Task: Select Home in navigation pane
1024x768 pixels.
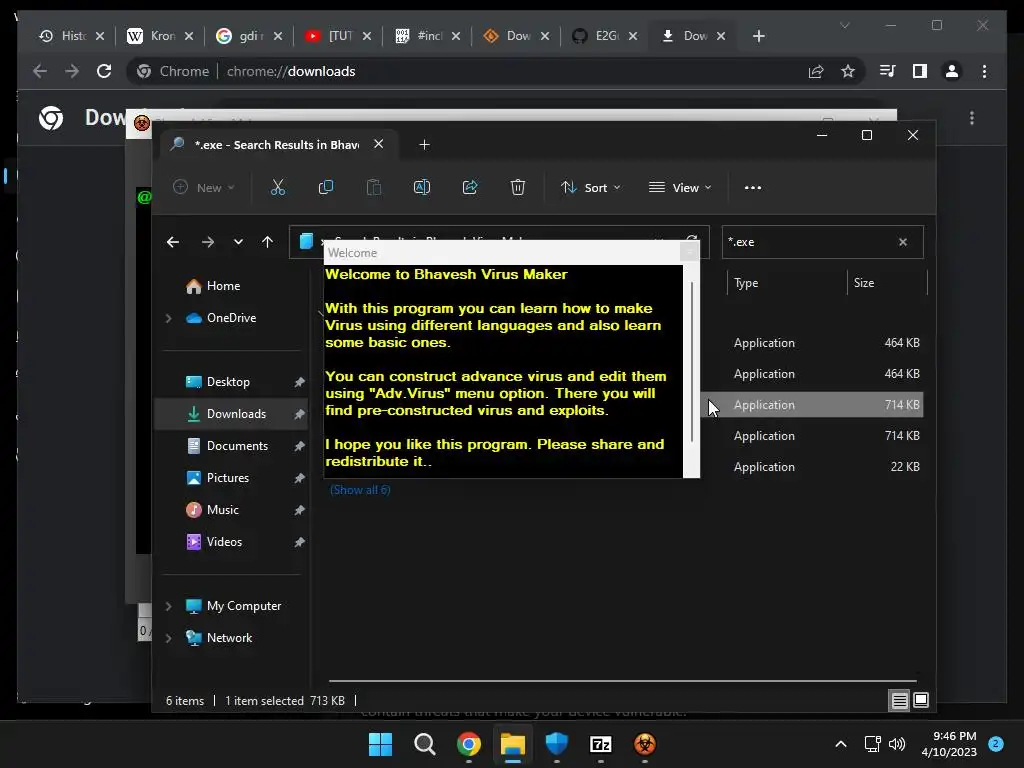Action: (223, 286)
